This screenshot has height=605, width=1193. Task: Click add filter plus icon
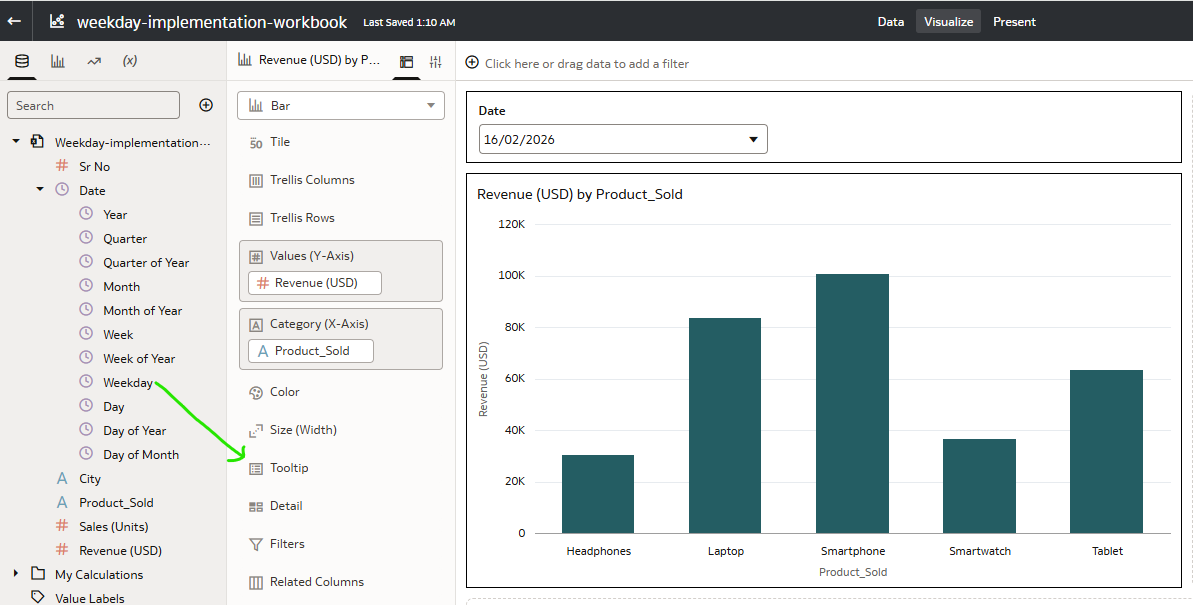pos(472,63)
